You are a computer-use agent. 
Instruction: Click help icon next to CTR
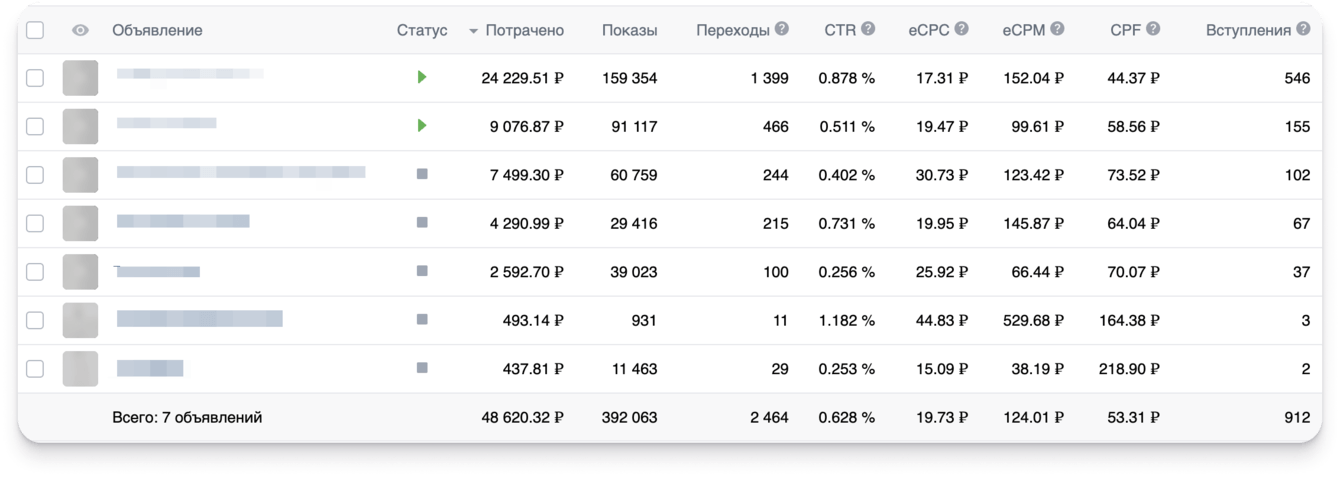point(868,29)
